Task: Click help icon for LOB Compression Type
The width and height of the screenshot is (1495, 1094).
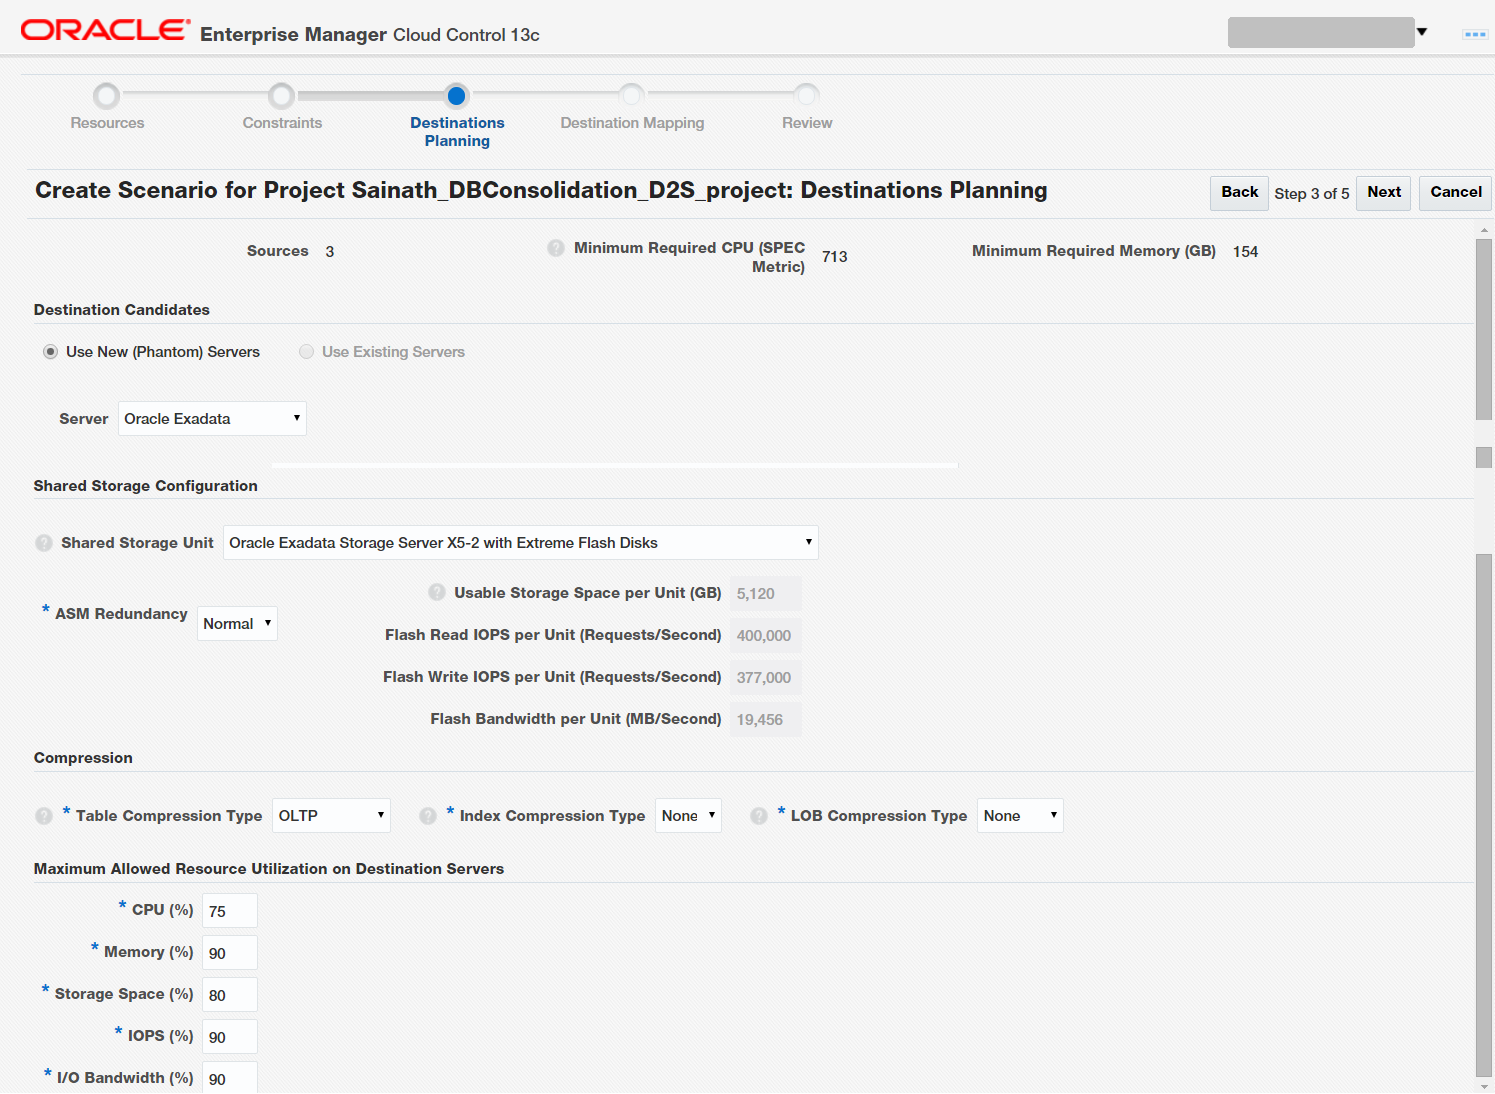Action: click(759, 816)
